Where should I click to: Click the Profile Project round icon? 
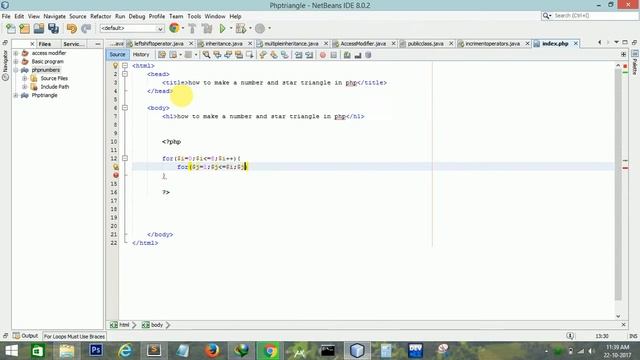click(x=260, y=28)
